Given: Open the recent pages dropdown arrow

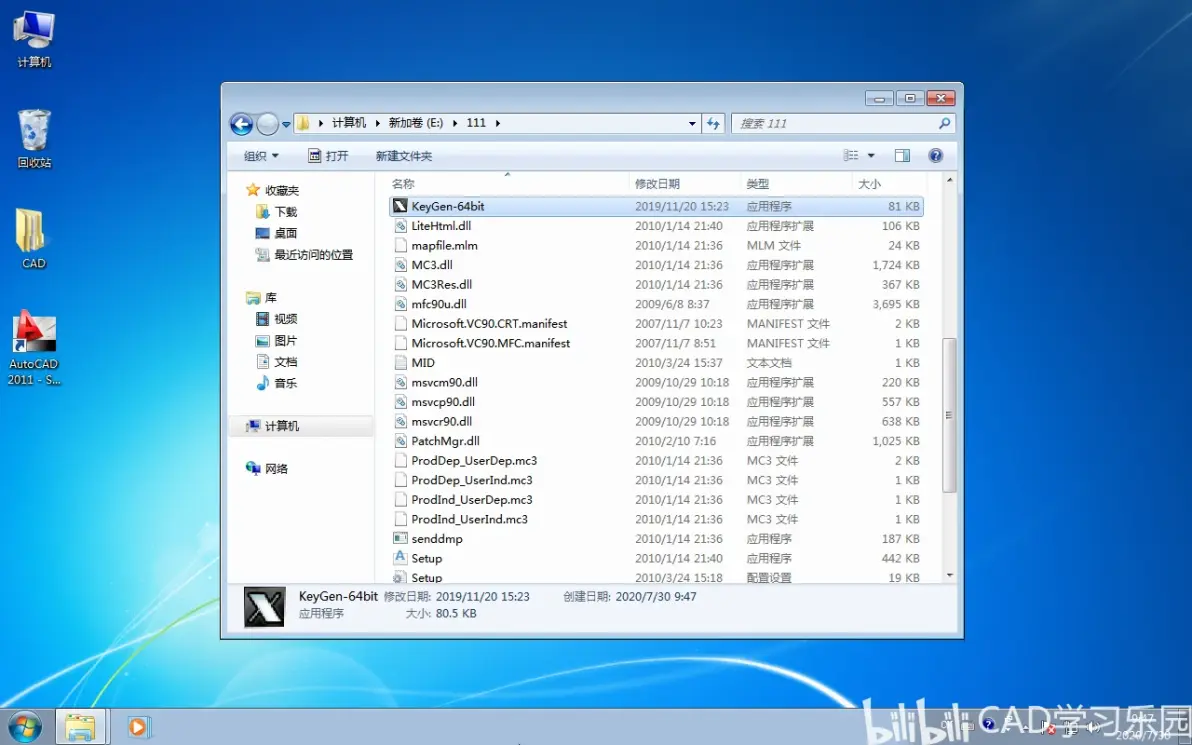Looking at the screenshot, I should pyautogui.click(x=286, y=124).
